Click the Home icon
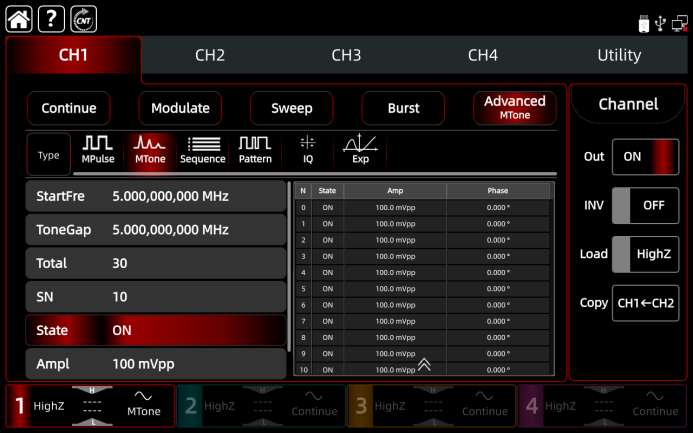 pos(19,18)
